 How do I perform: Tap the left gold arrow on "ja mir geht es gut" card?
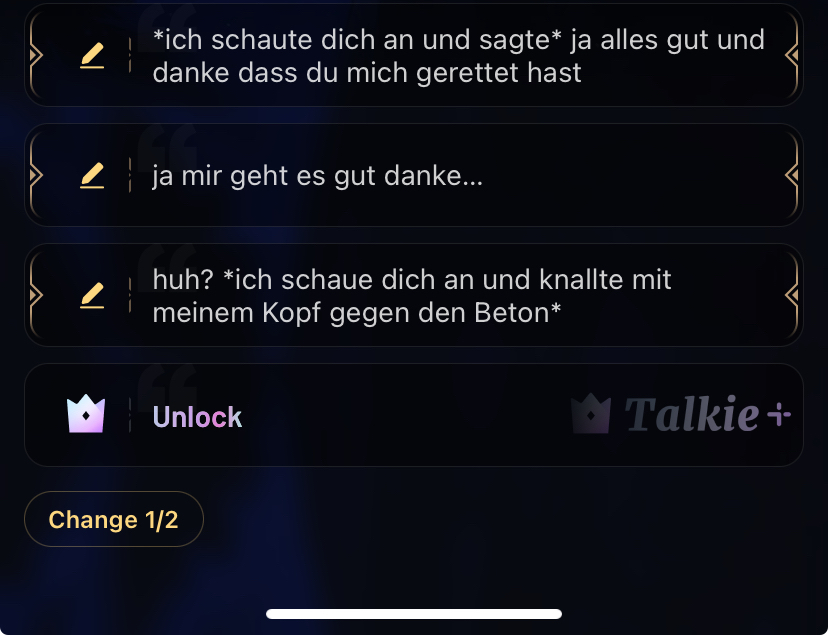pos(35,175)
